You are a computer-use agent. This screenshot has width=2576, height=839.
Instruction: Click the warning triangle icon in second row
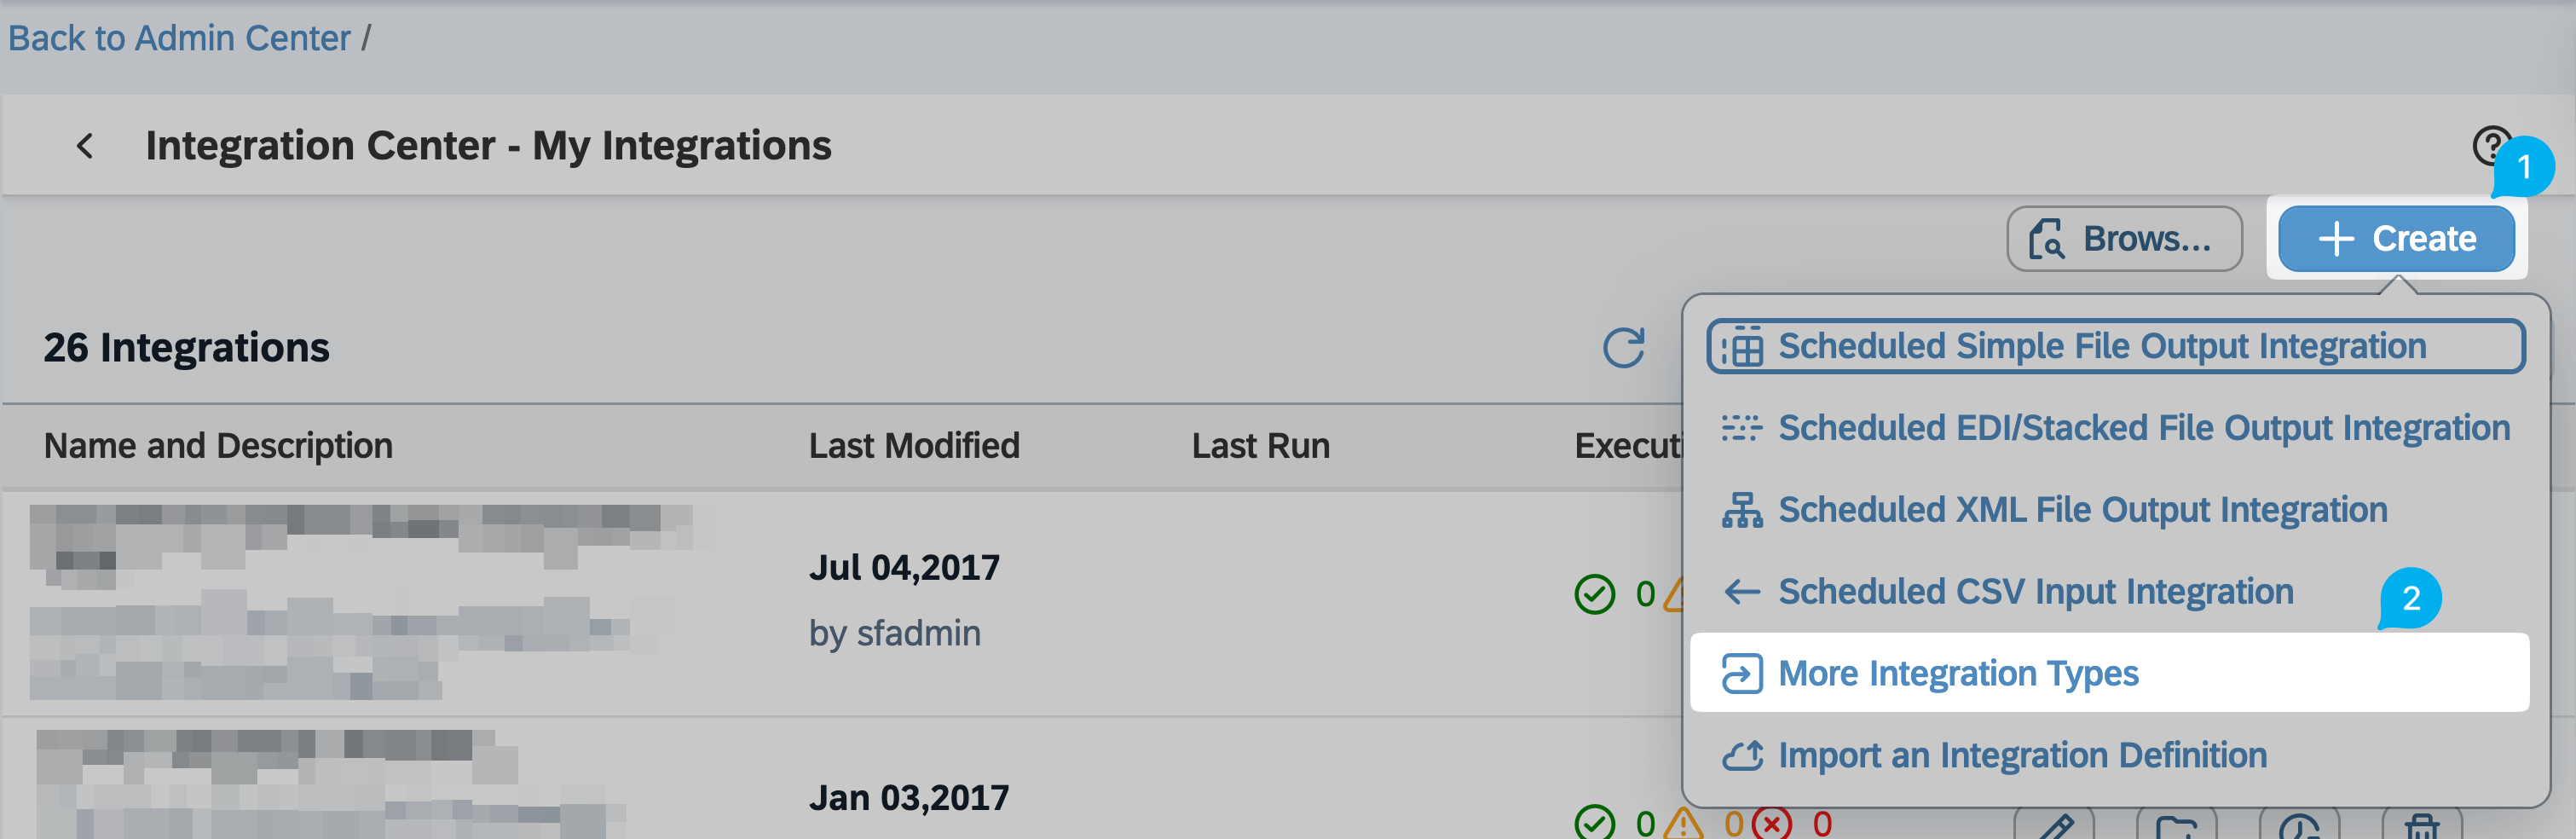[x=1684, y=823]
